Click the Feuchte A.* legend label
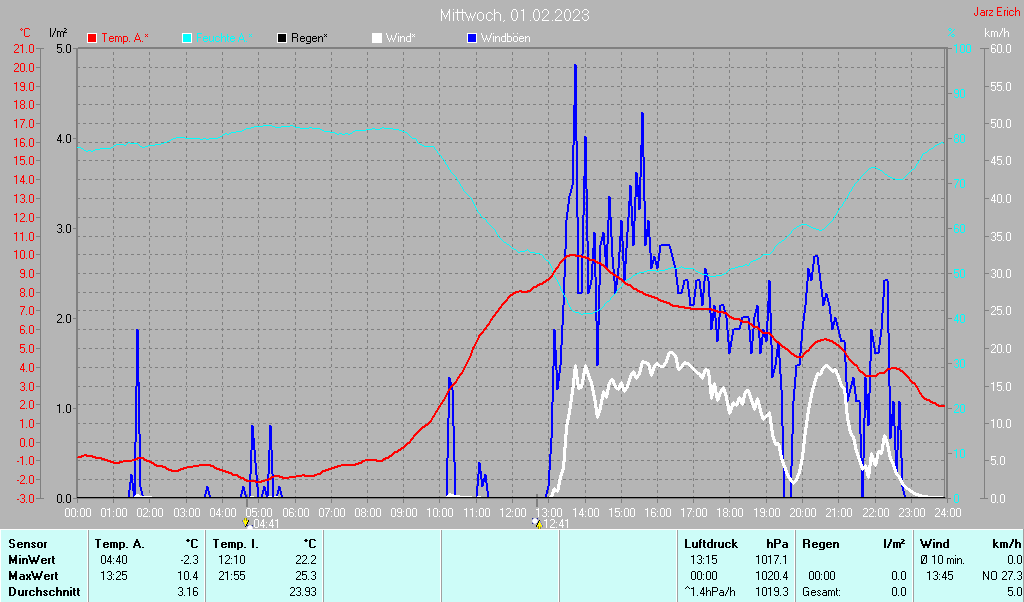 (x=224, y=39)
